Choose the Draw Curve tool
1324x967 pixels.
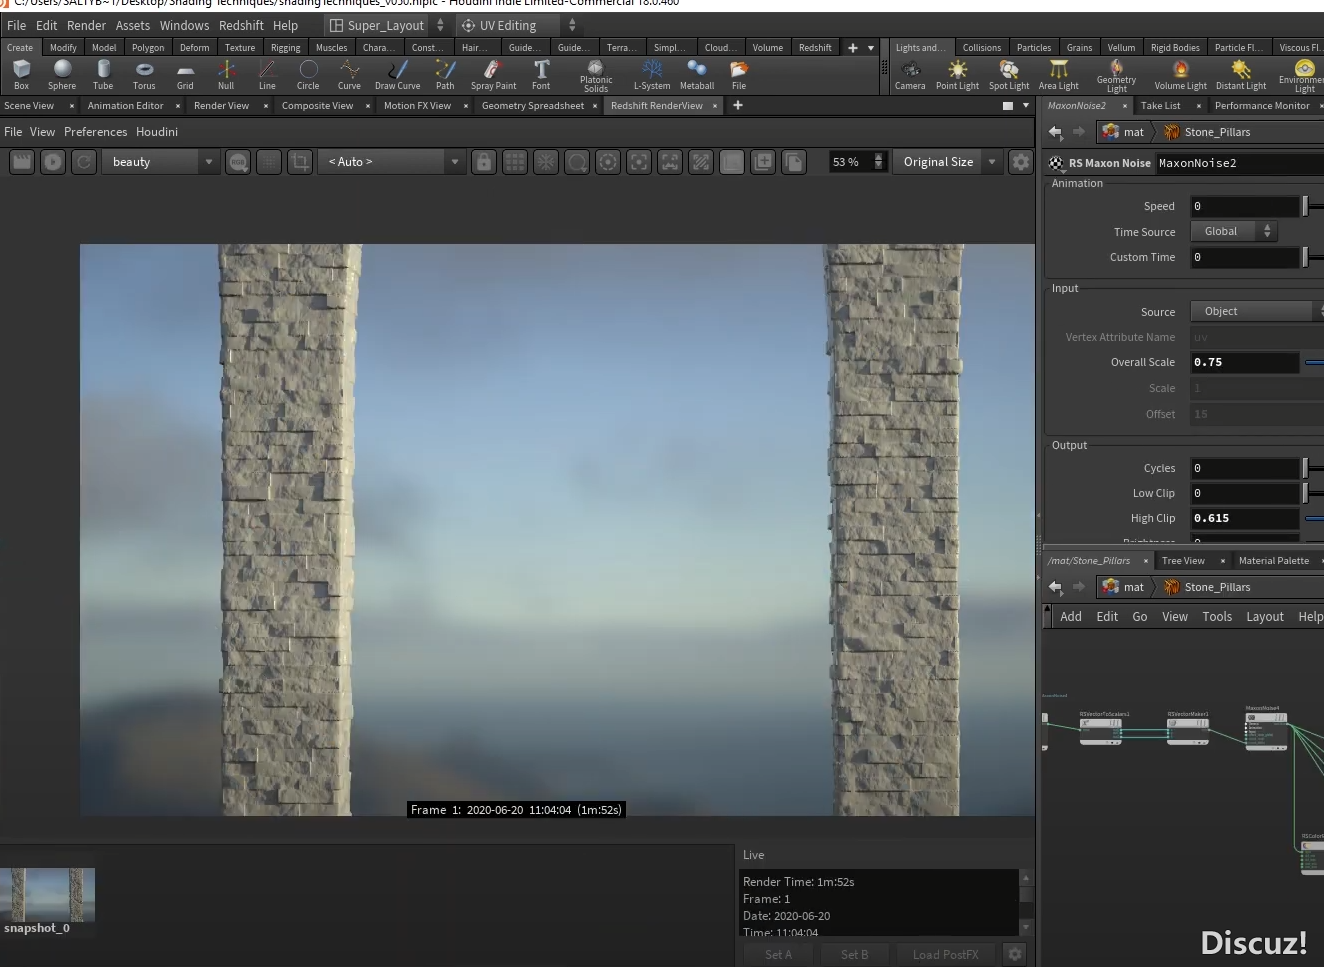point(397,75)
